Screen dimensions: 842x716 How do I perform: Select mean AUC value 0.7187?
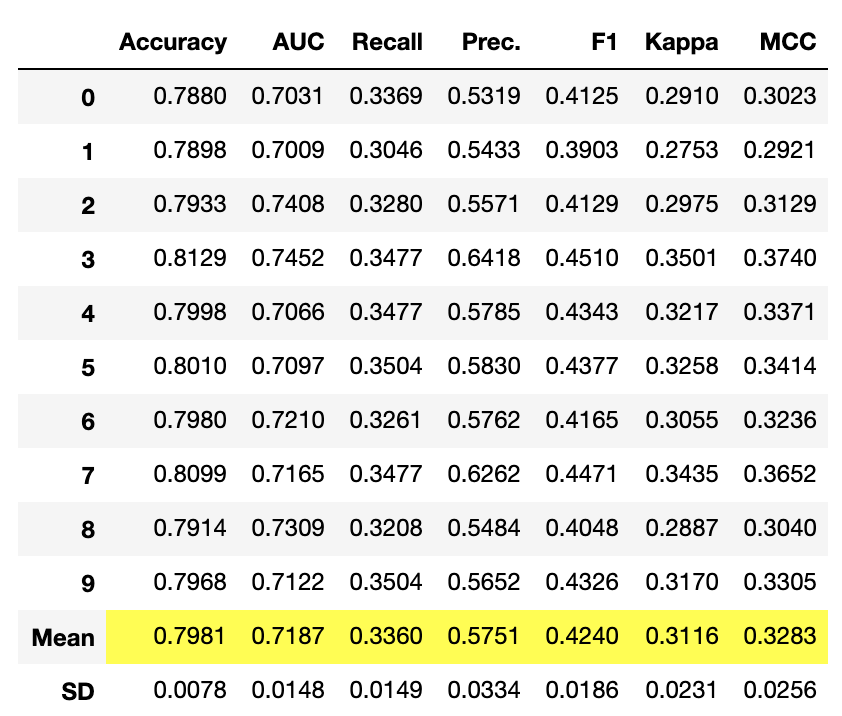pos(288,636)
